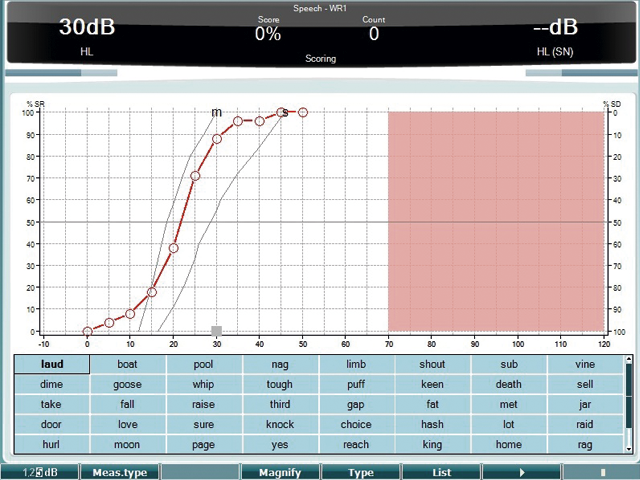This screenshot has width=640, height=480.
Task: Choose the word 'vine' in word table
Action: 585,365
